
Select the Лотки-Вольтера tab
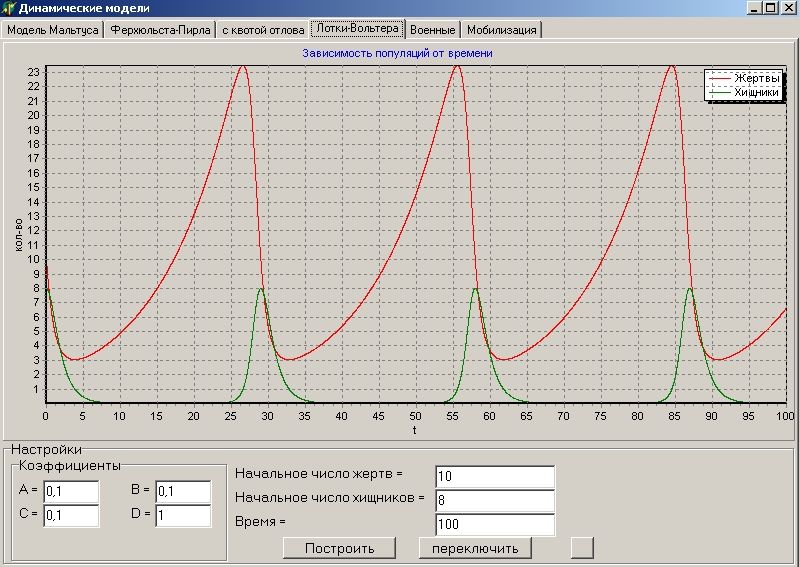[x=357, y=28]
